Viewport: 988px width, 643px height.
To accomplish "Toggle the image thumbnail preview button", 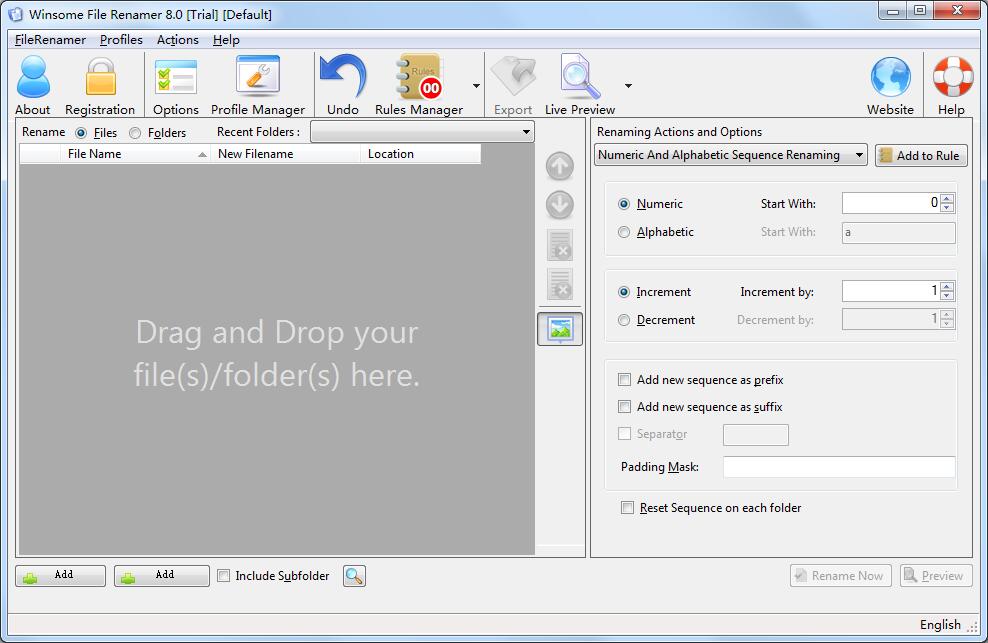I will (560, 329).
